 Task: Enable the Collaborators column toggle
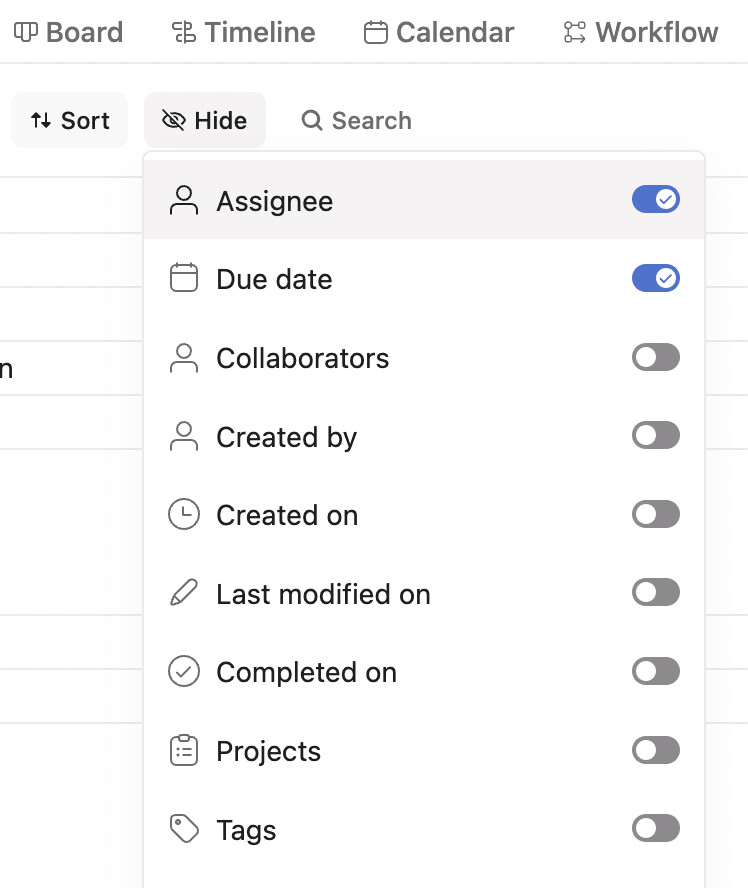tap(656, 357)
